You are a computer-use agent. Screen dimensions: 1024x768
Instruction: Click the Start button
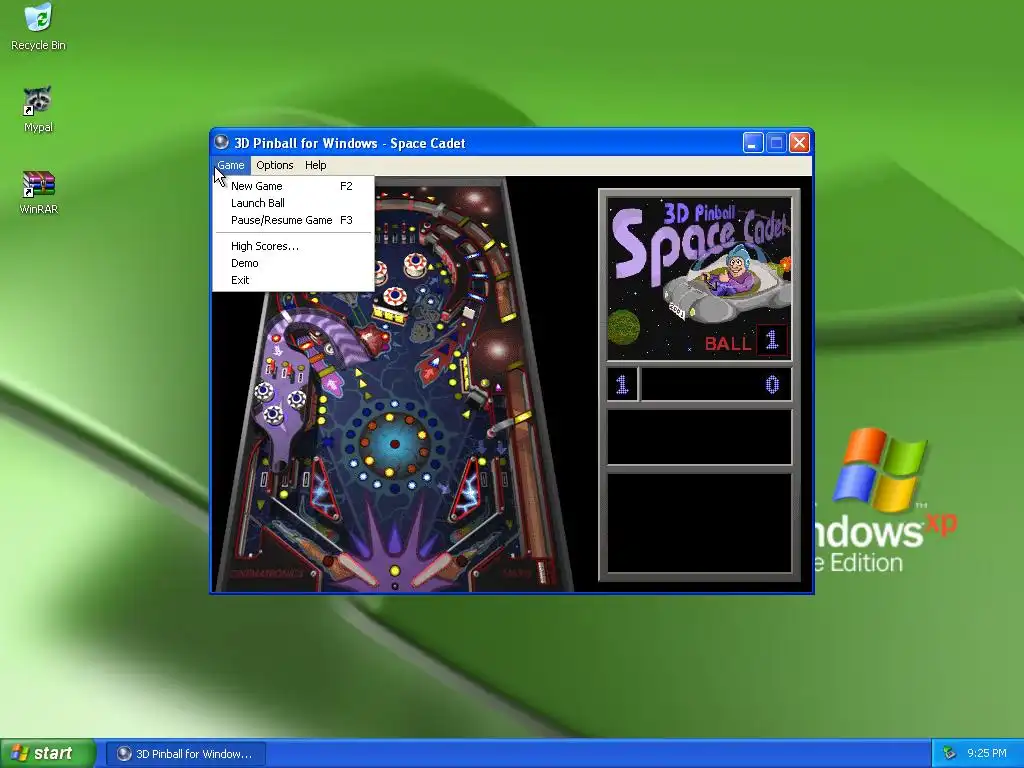(x=47, y=753)
